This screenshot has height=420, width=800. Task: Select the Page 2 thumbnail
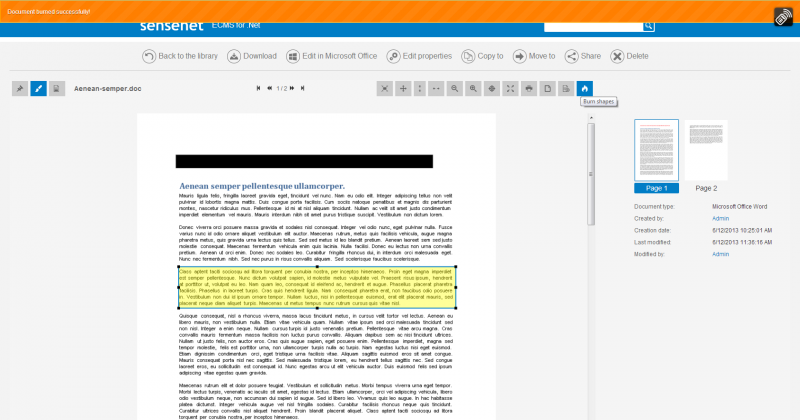tap(706, 150)
